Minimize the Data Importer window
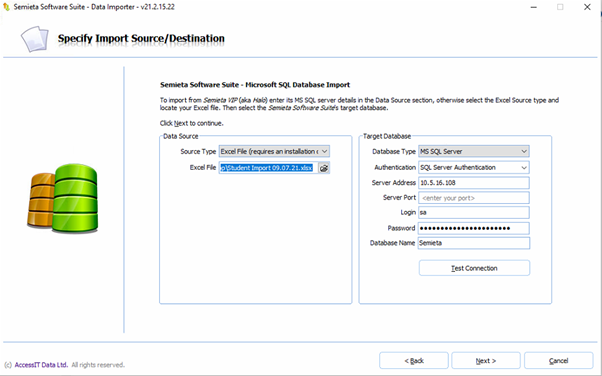The image size is (602, 376). [x=534, y=7]
